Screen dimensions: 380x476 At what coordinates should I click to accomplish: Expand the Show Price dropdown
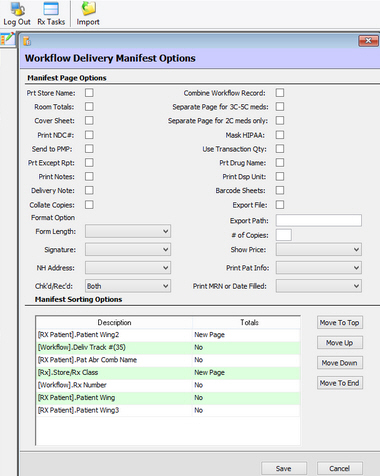tap(319, 249)
